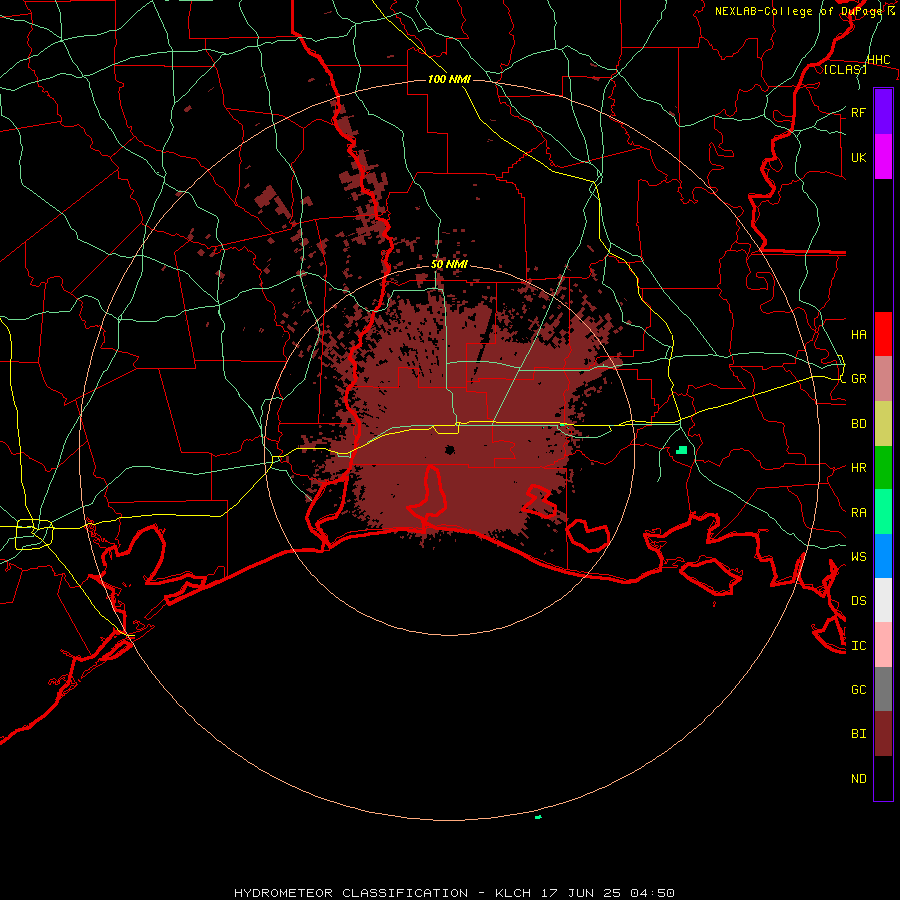Click the '17 JUN 25' date text
Screen dimensions: 900x900
click(583, 893)
